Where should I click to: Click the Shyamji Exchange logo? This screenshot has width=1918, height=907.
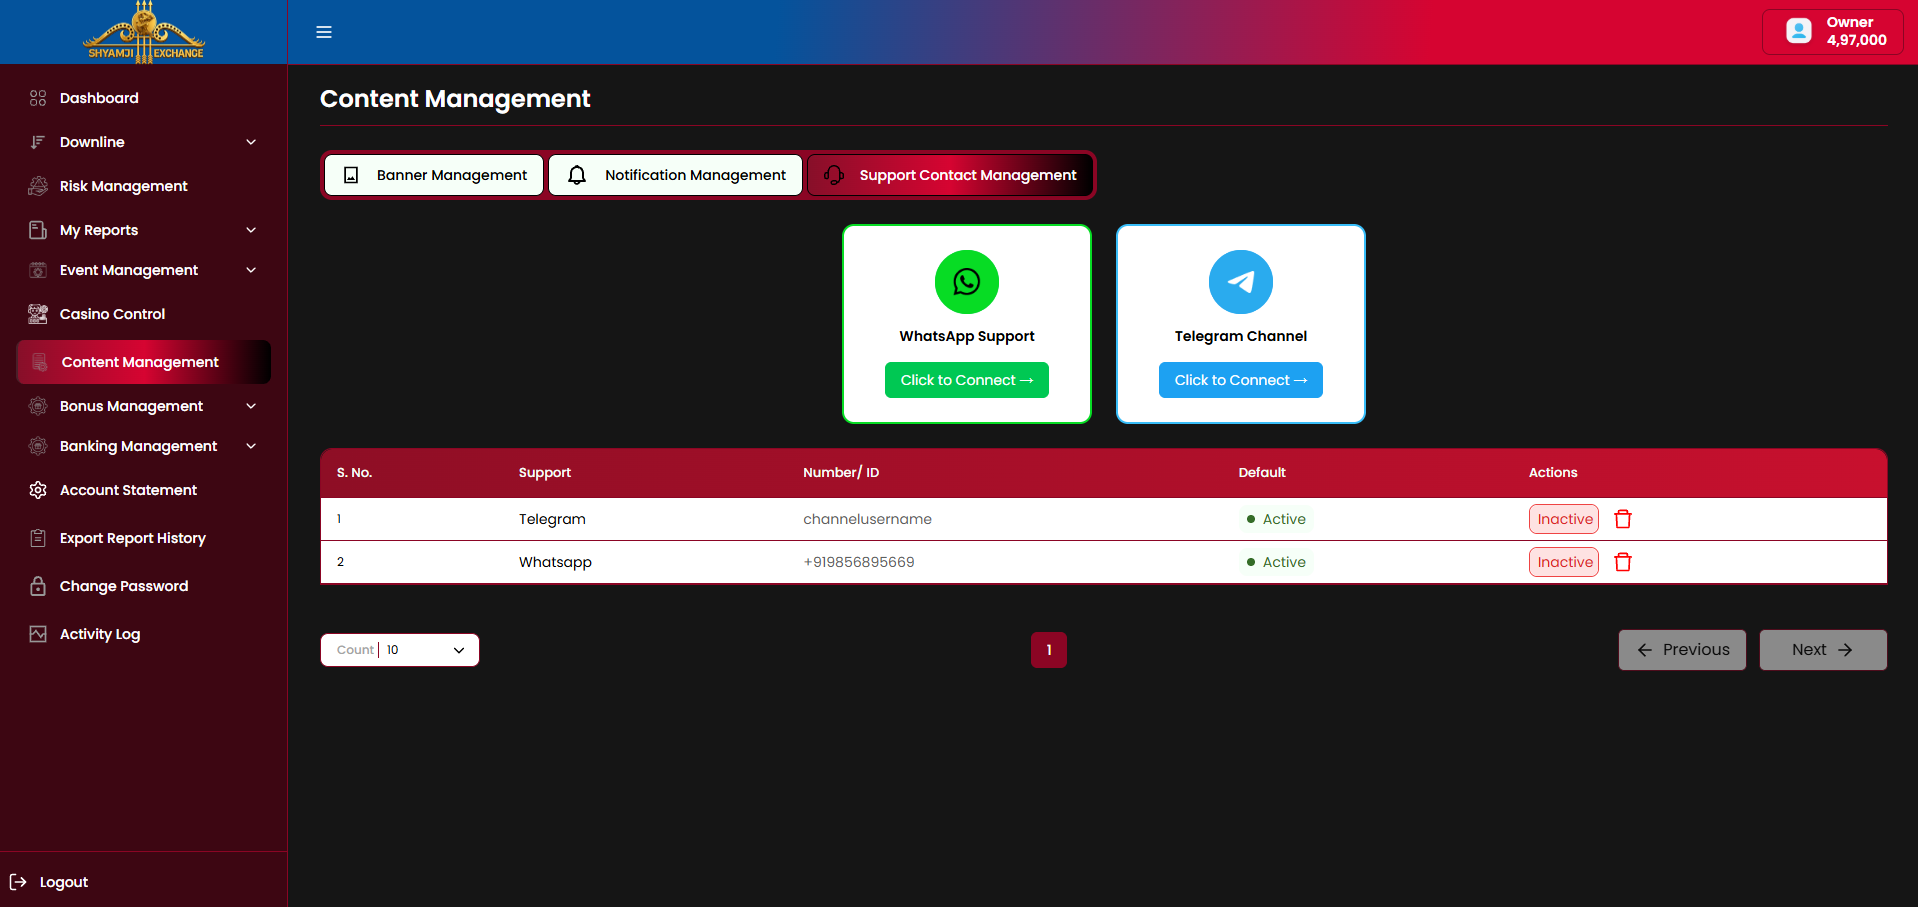[x=145, y=32]
